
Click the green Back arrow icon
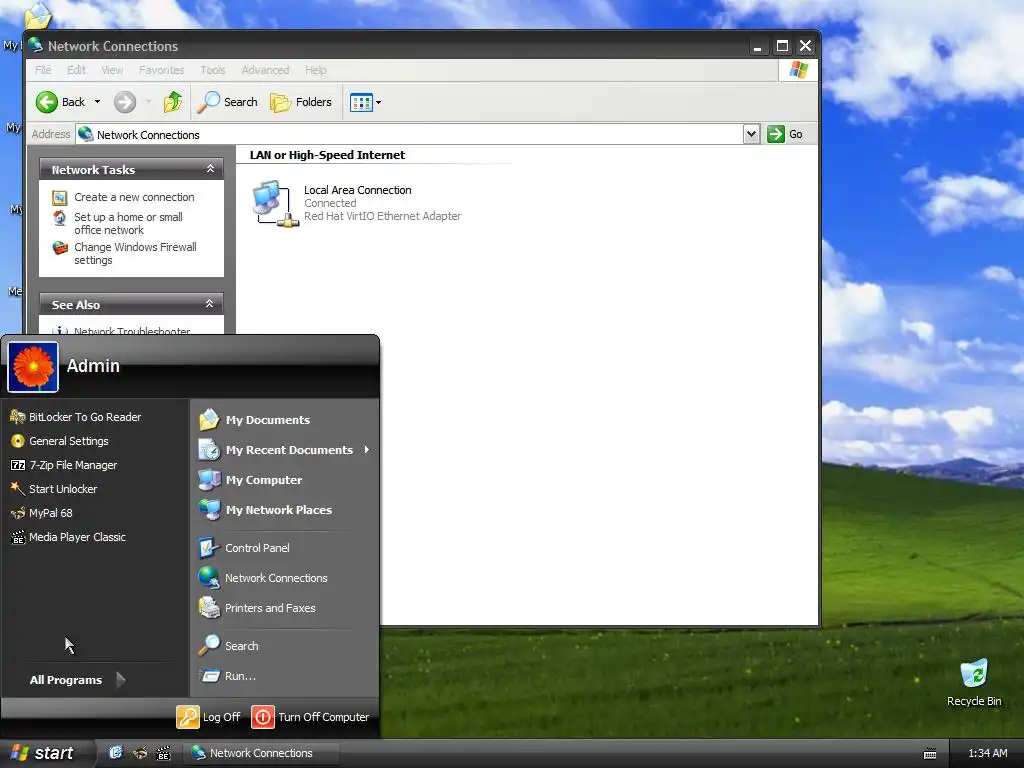pos(46,102)
